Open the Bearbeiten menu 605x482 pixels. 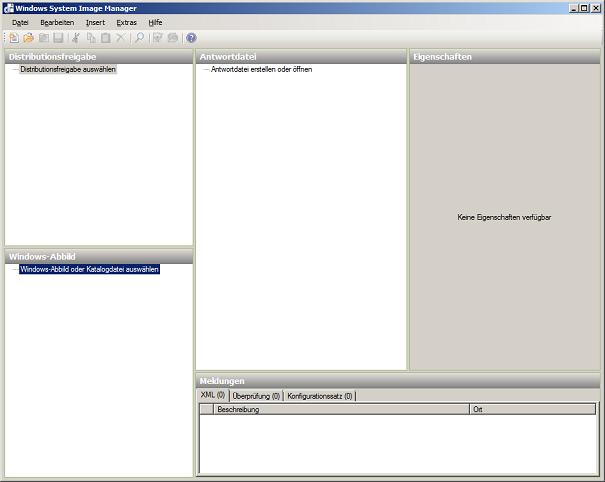(x=57, y=23)
